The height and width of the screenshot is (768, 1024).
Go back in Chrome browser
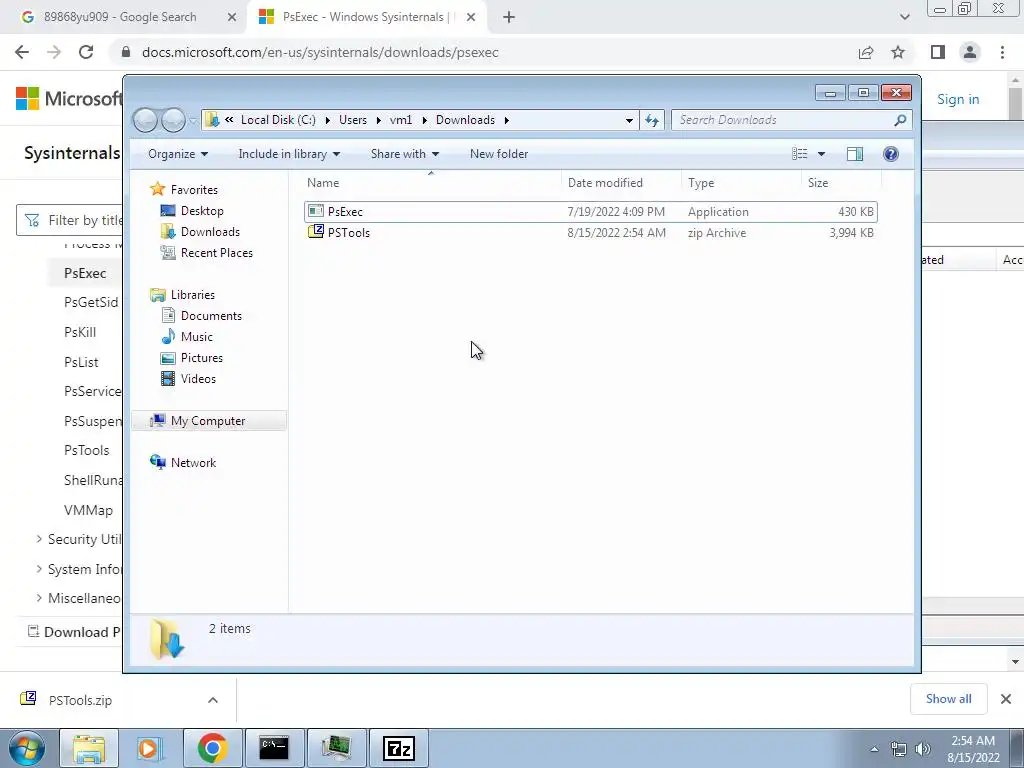[22, 52]
